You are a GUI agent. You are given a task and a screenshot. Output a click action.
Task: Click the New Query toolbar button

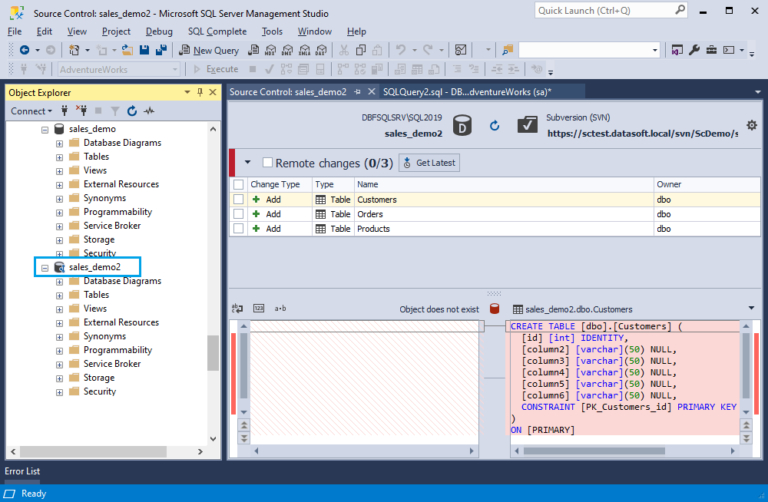(x=209, y=50)
